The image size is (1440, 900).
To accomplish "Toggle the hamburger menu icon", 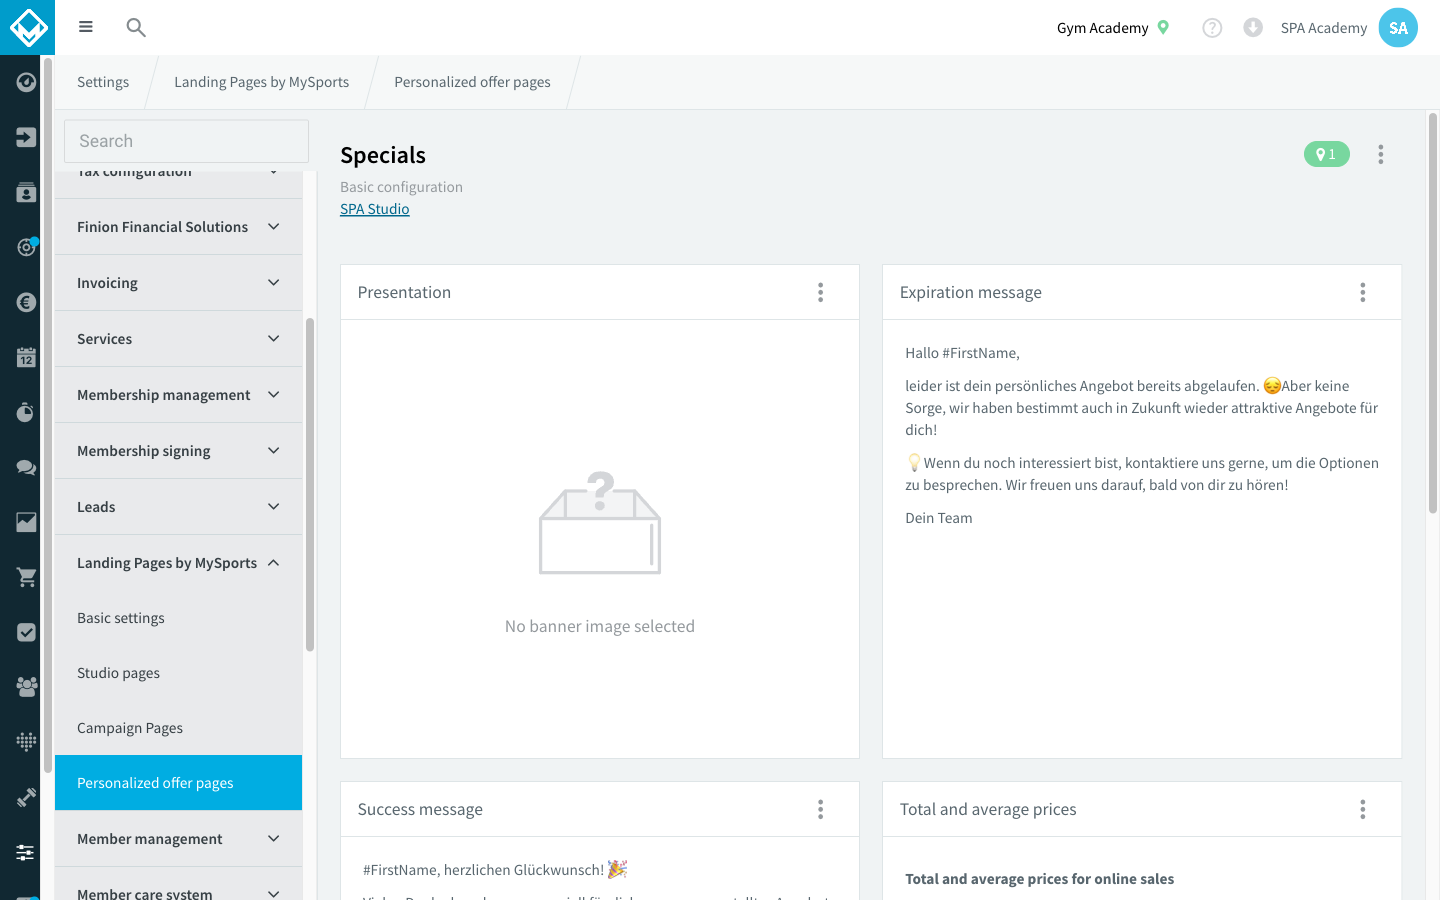I will [x=86, y=27].
